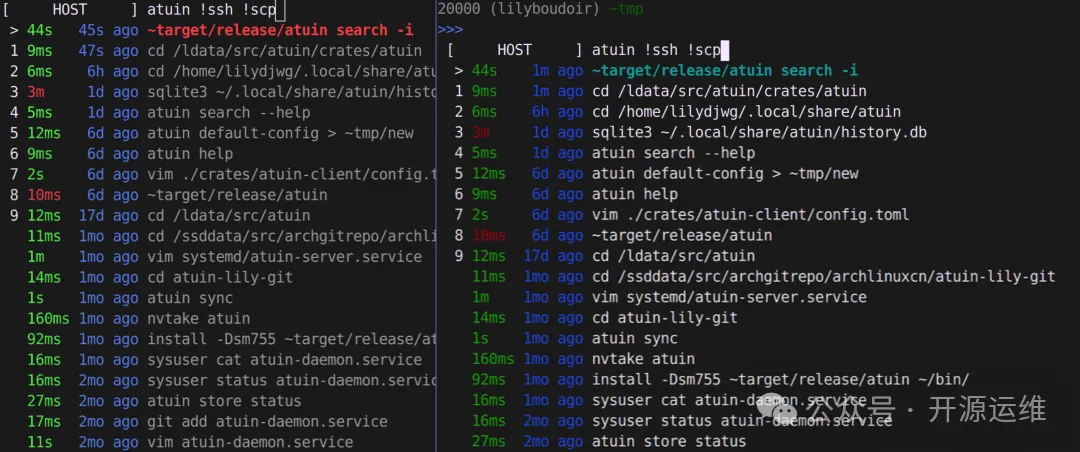Click the ">>>" shell prompt in right pane
1080x452 pixels.
tap(450, 29)
